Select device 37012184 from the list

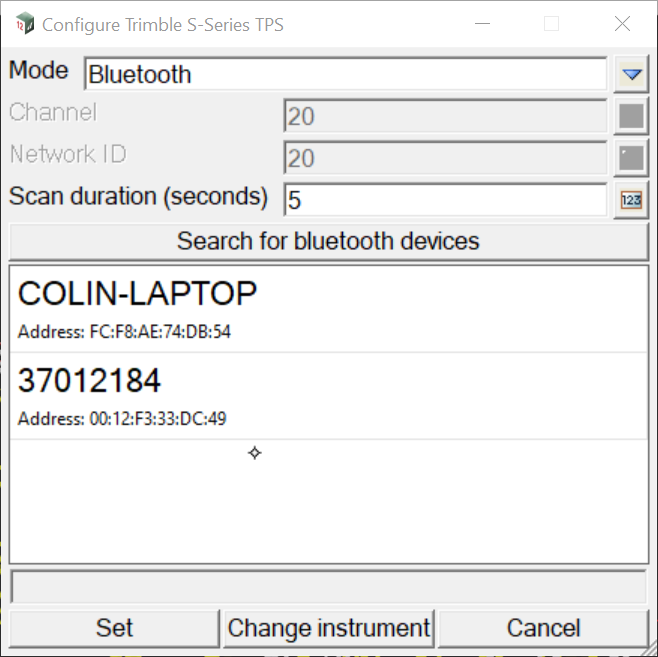[x=328, y=396]
